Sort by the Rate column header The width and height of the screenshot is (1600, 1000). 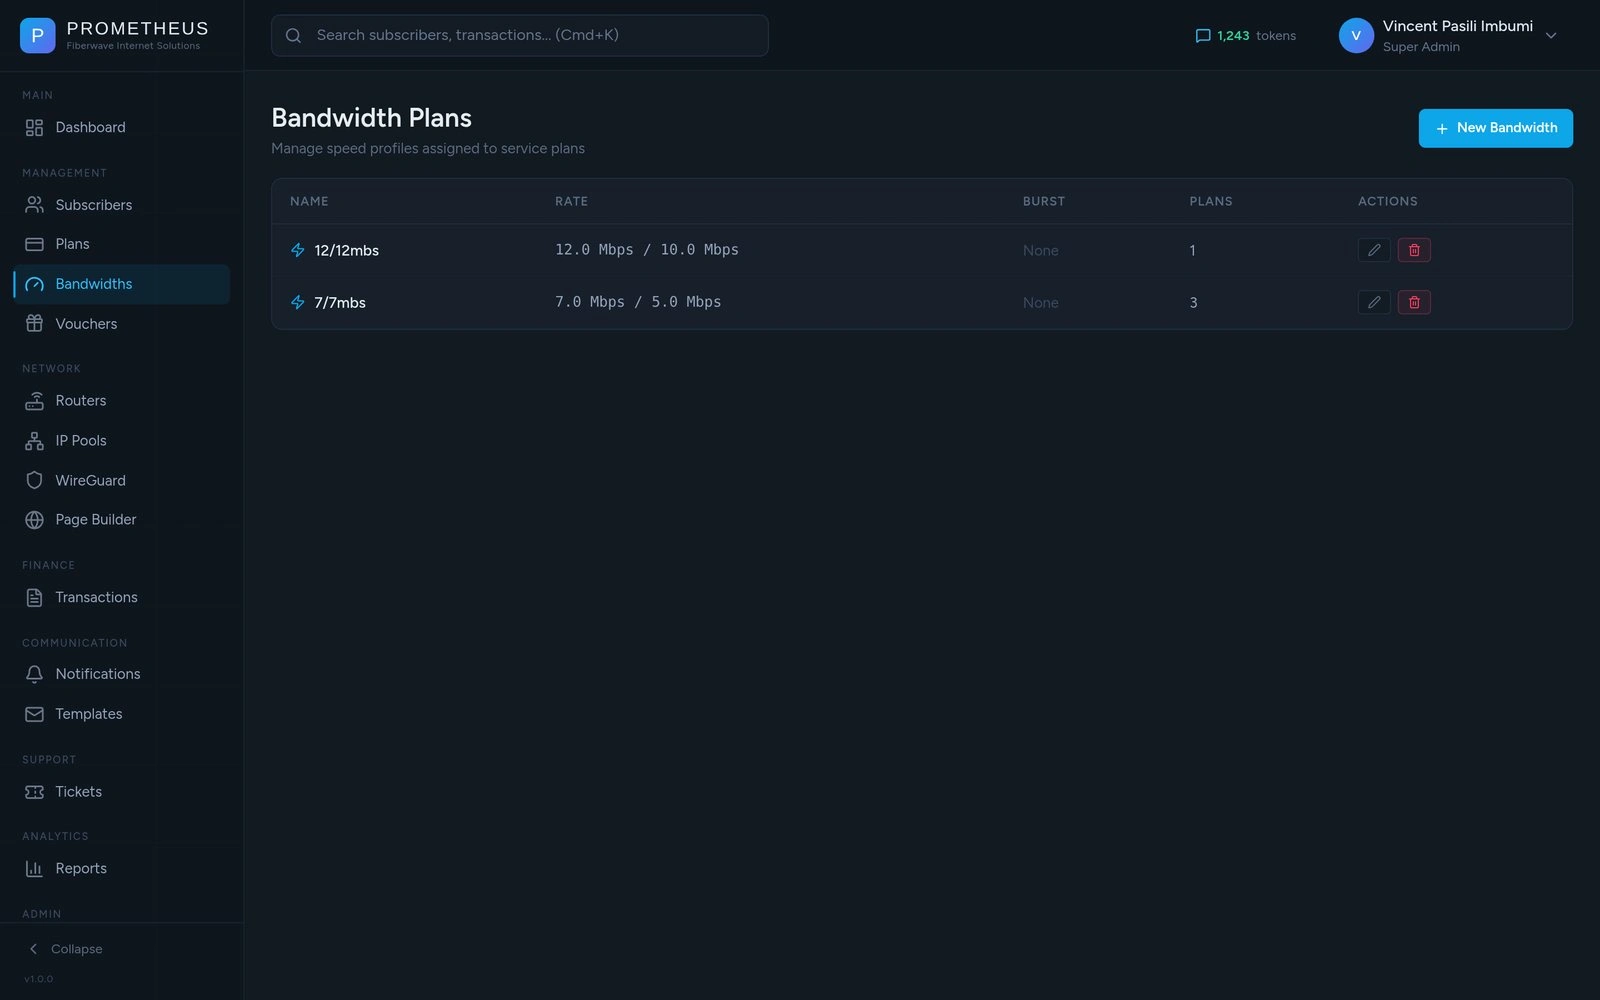point(571,201)
